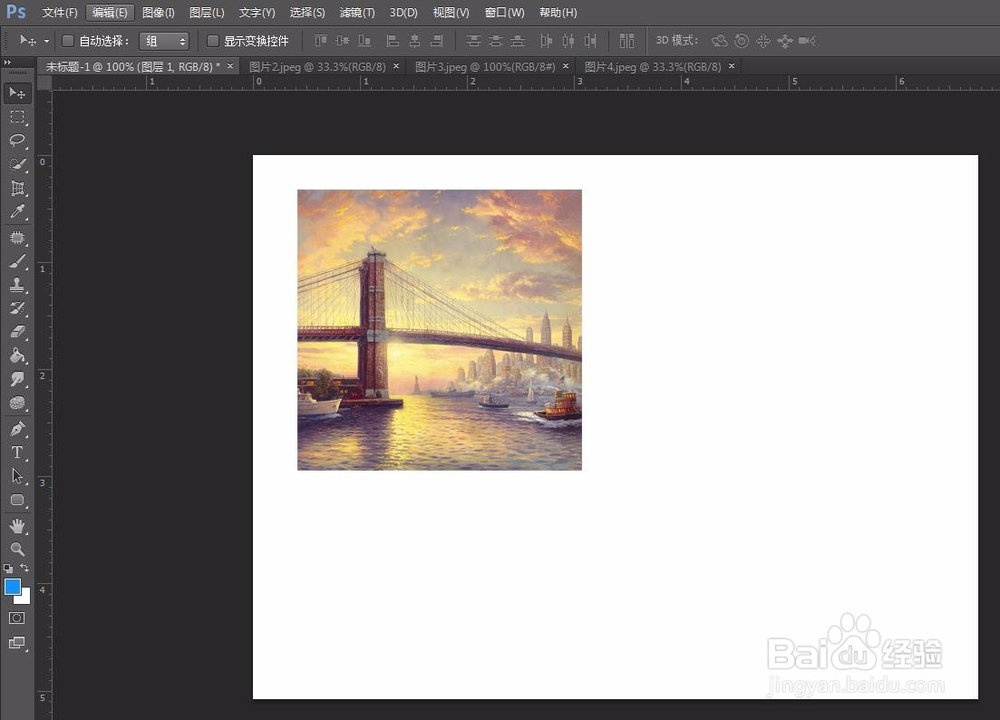This screenshot has height=720, width=1000.
Task: Close the 图片4.jpeg tab
Action: point(732,66)
